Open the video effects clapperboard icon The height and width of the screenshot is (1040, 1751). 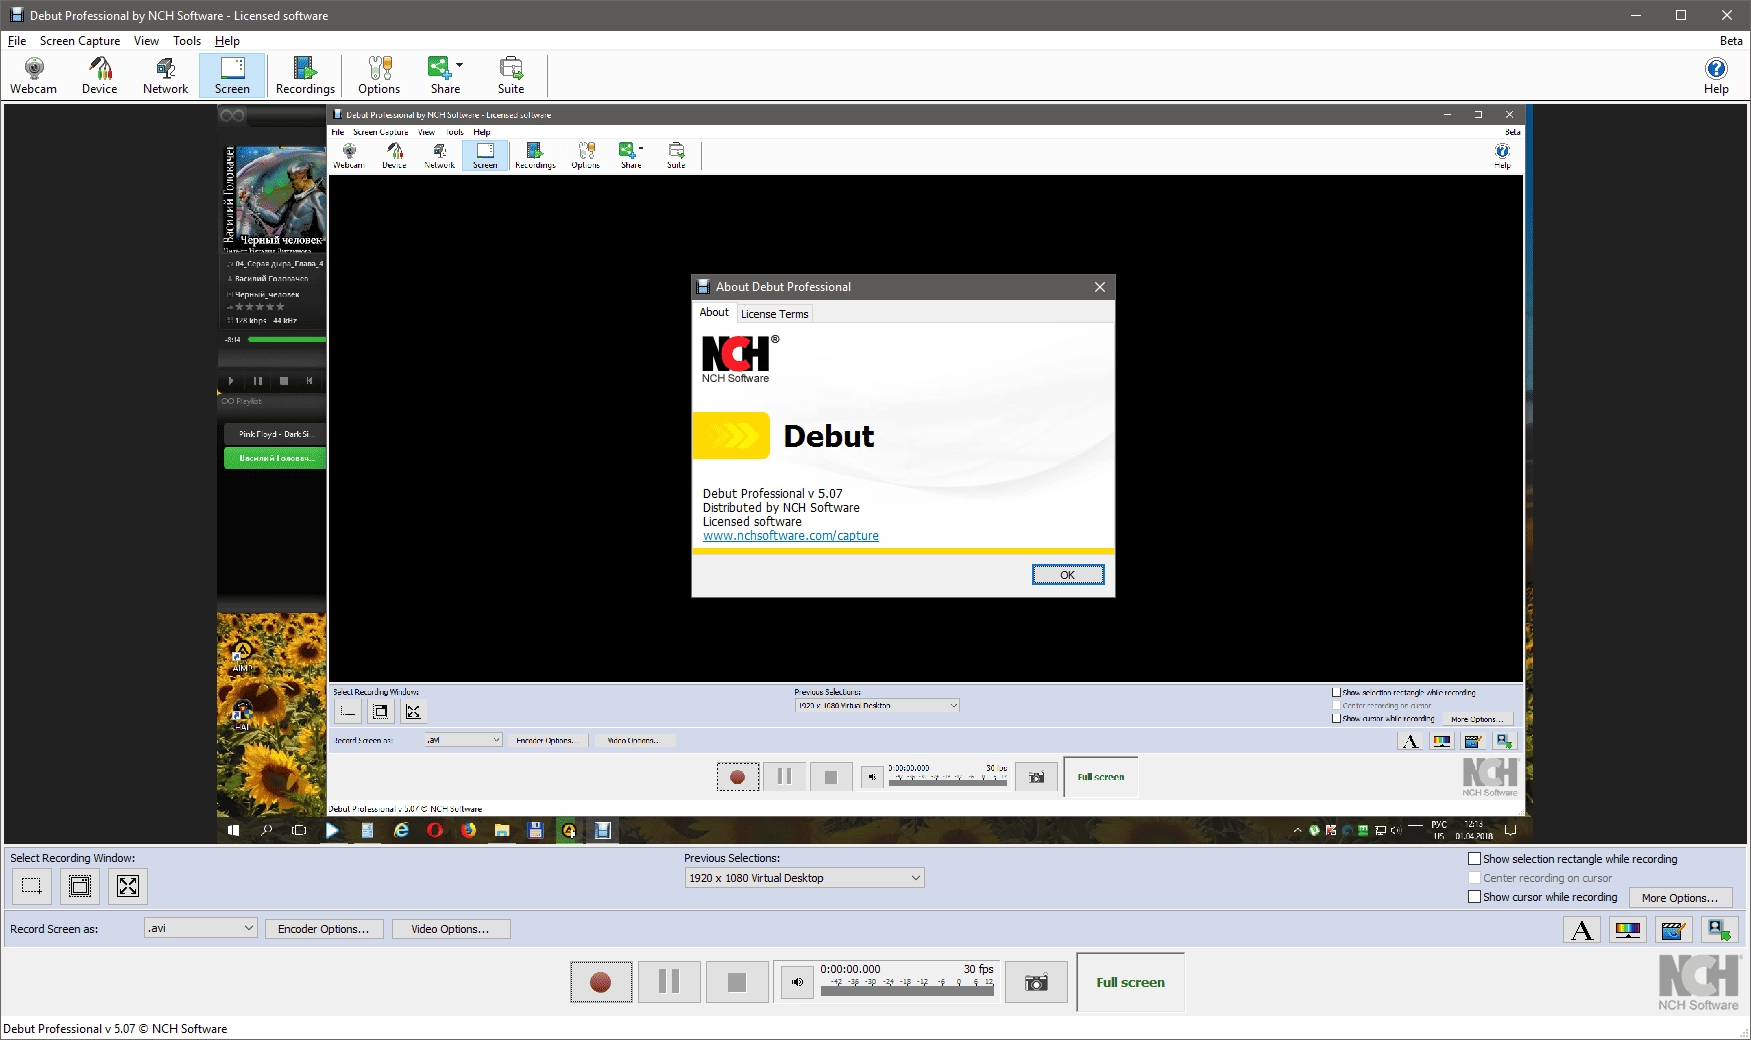[1674, 930]
